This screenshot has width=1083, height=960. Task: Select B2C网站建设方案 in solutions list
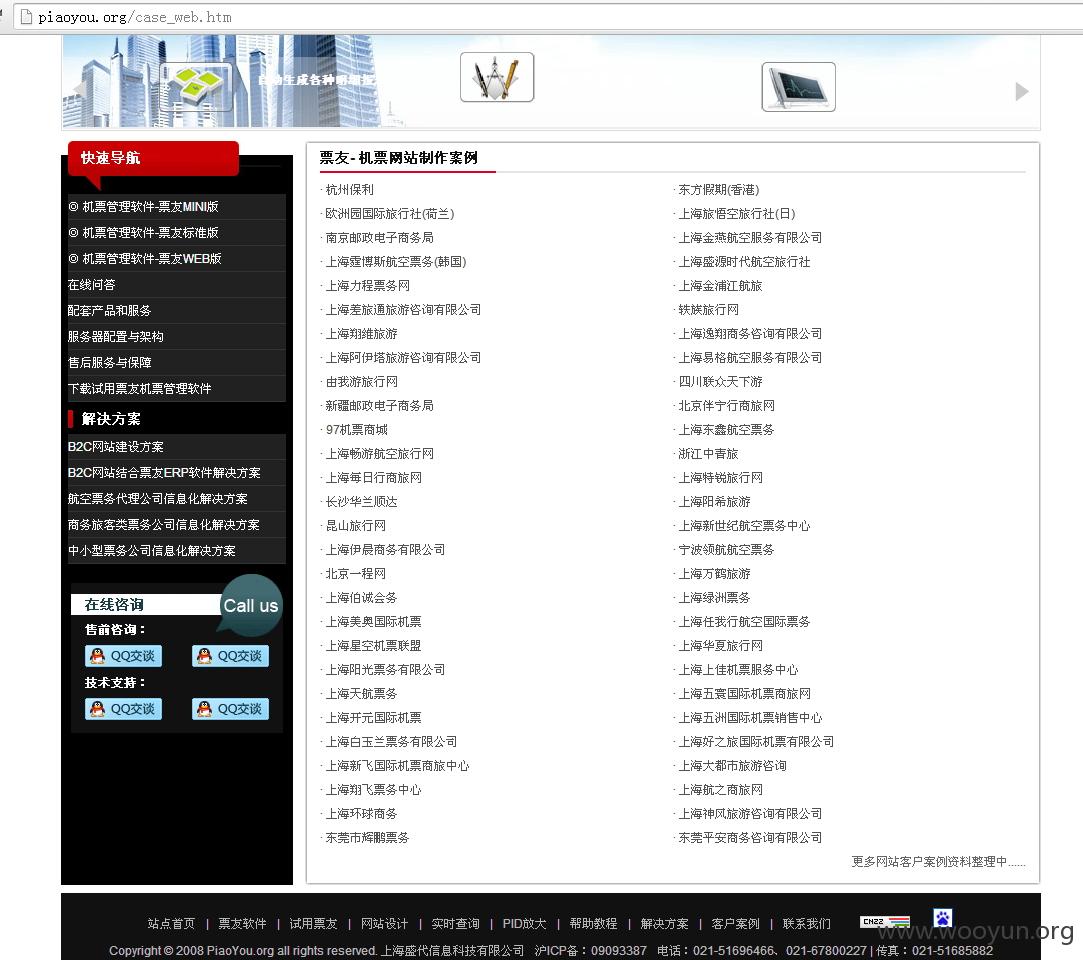(x=176, y=447)
